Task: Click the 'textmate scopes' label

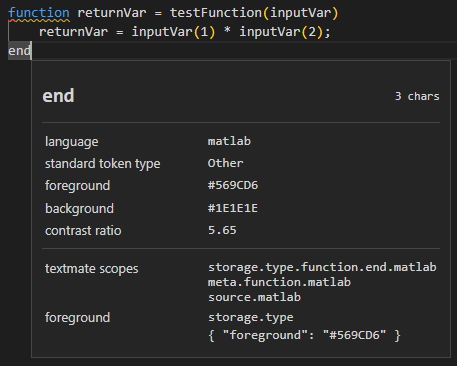Action: click(92, 269)
